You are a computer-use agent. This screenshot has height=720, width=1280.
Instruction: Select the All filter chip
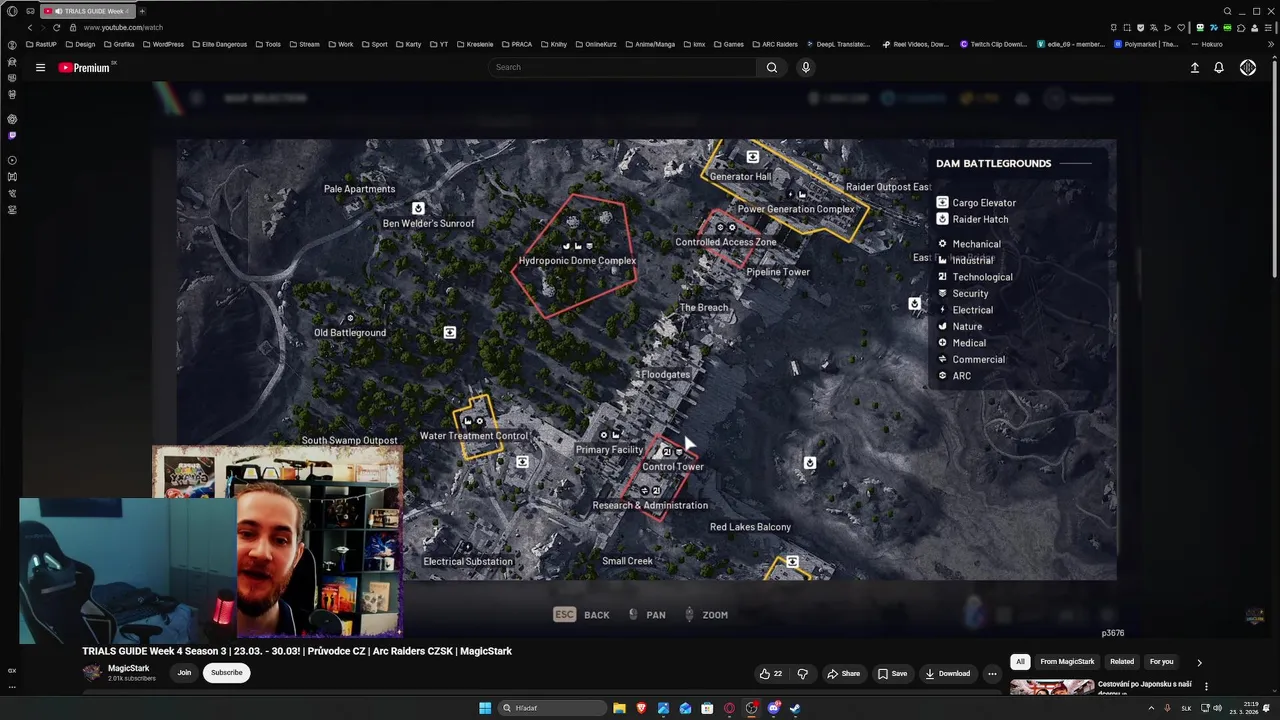1020,662
